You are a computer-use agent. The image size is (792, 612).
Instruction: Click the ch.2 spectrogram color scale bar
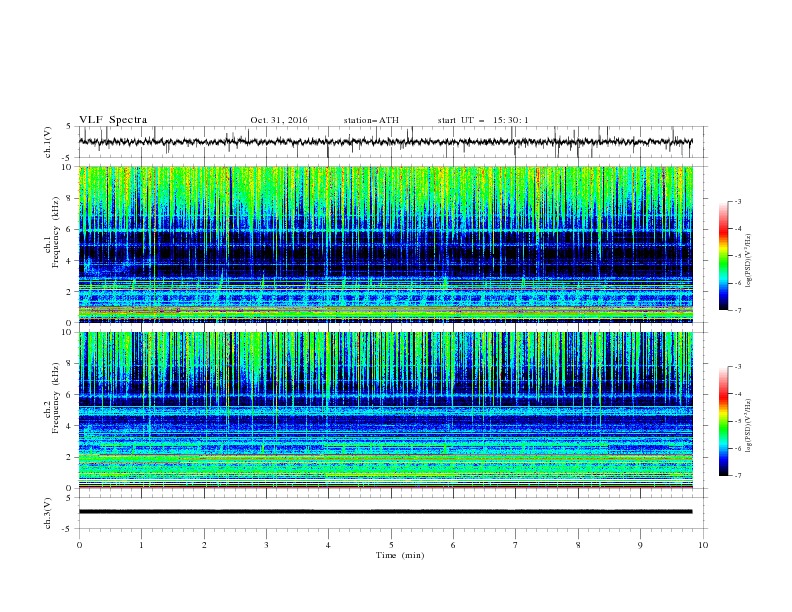(724, 421)
